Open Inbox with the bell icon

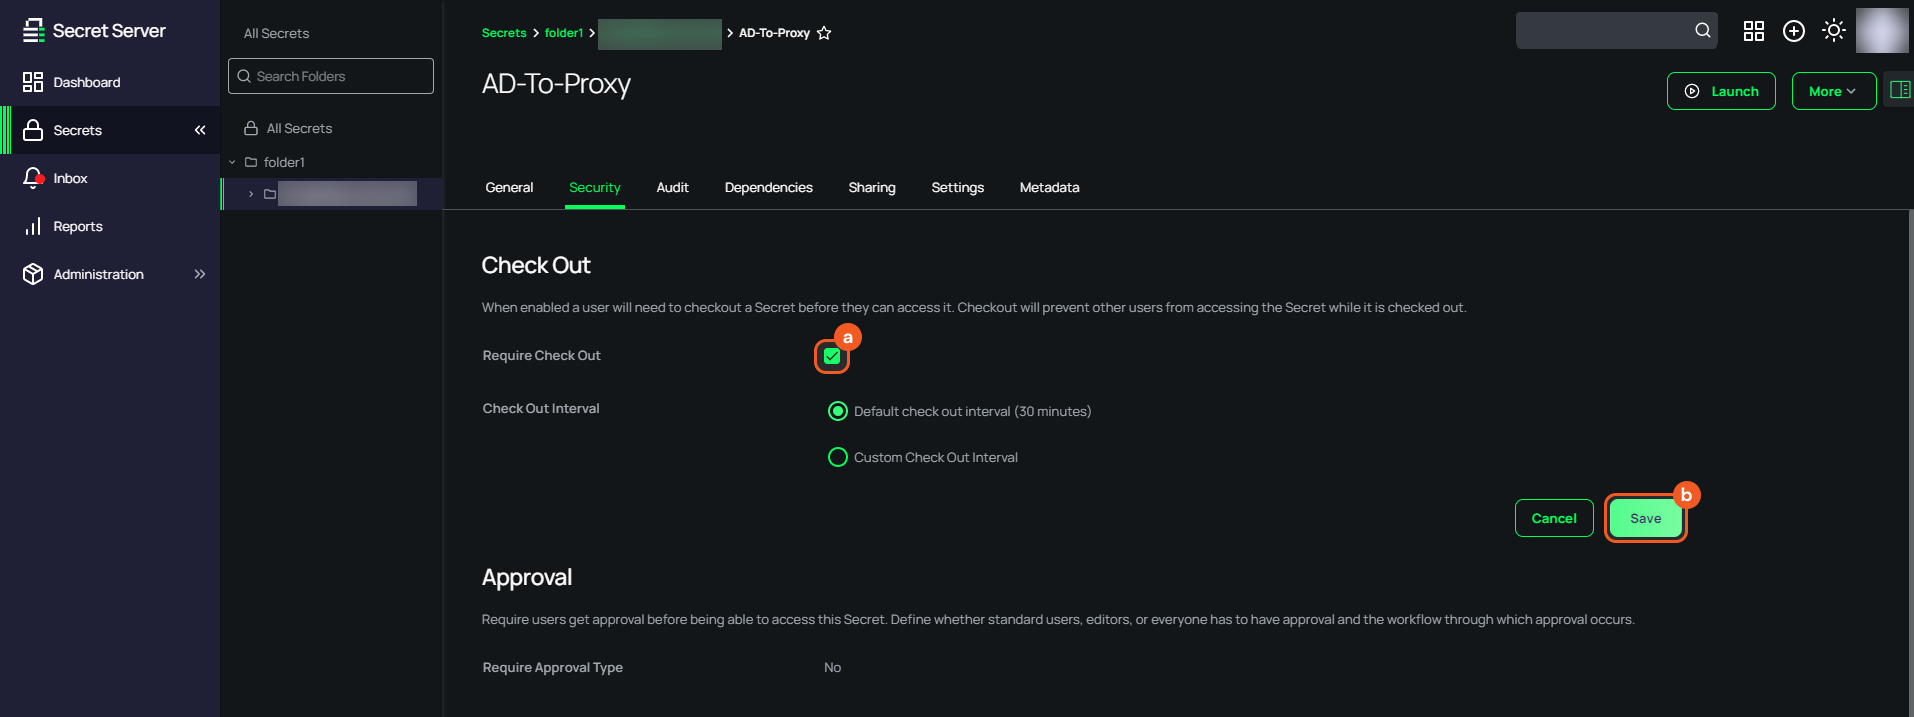tap(34, 178)
